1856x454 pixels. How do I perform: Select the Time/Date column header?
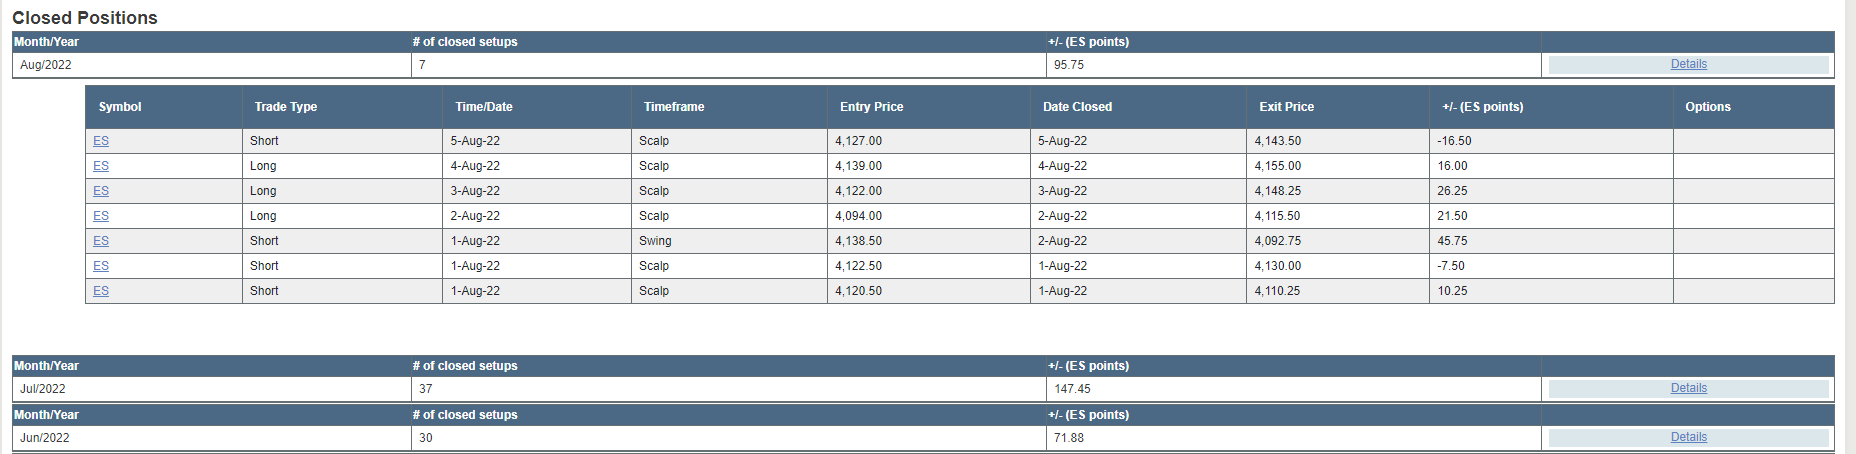pyautogui.click(x=484, y=107)
